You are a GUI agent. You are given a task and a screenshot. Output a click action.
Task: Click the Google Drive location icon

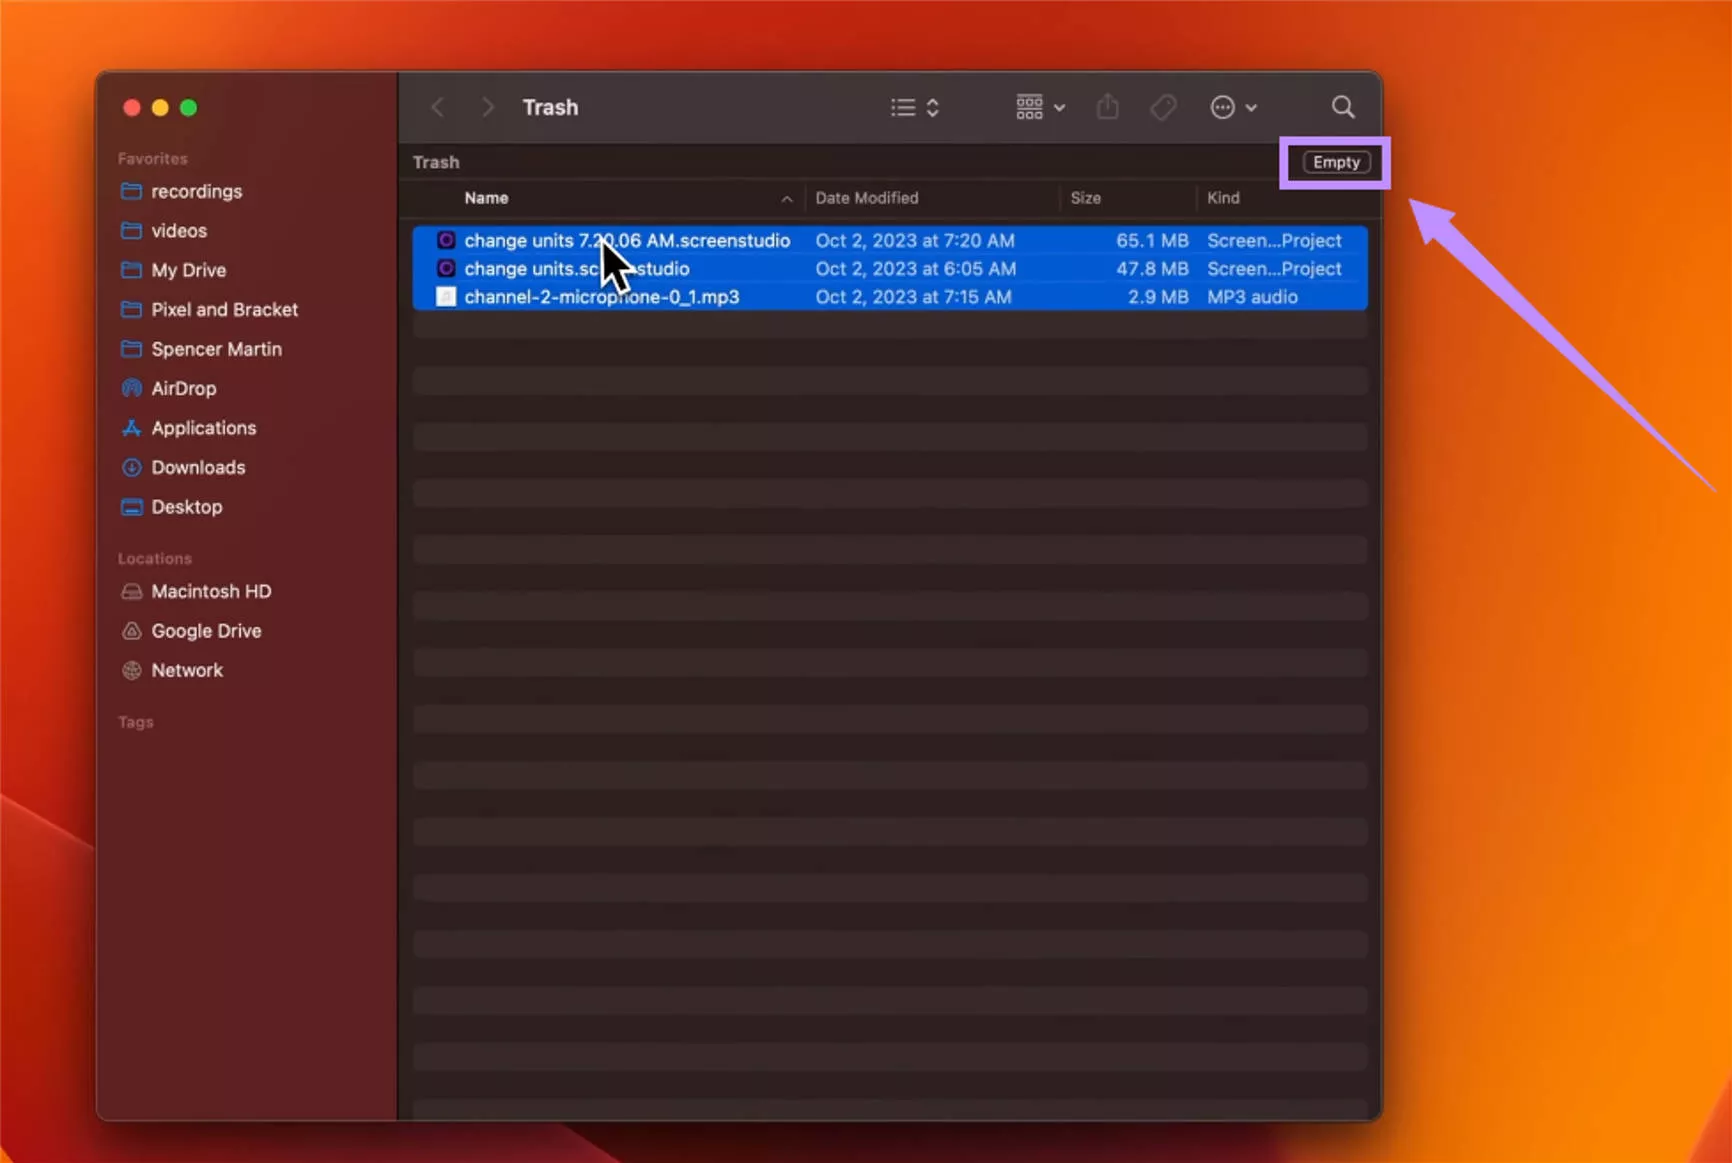pos(131,631)
